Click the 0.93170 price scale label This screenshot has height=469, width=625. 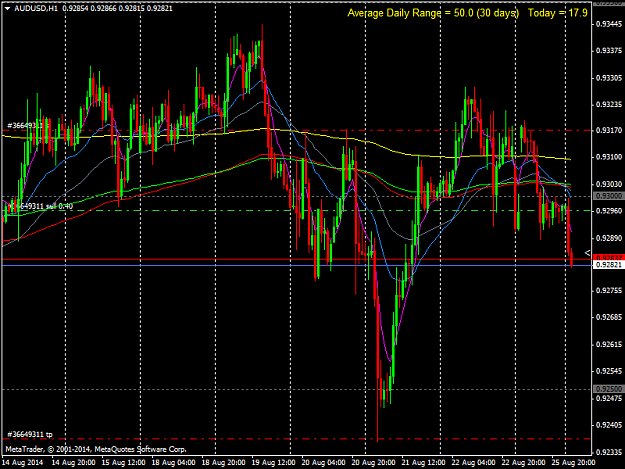tap(609, 130)
